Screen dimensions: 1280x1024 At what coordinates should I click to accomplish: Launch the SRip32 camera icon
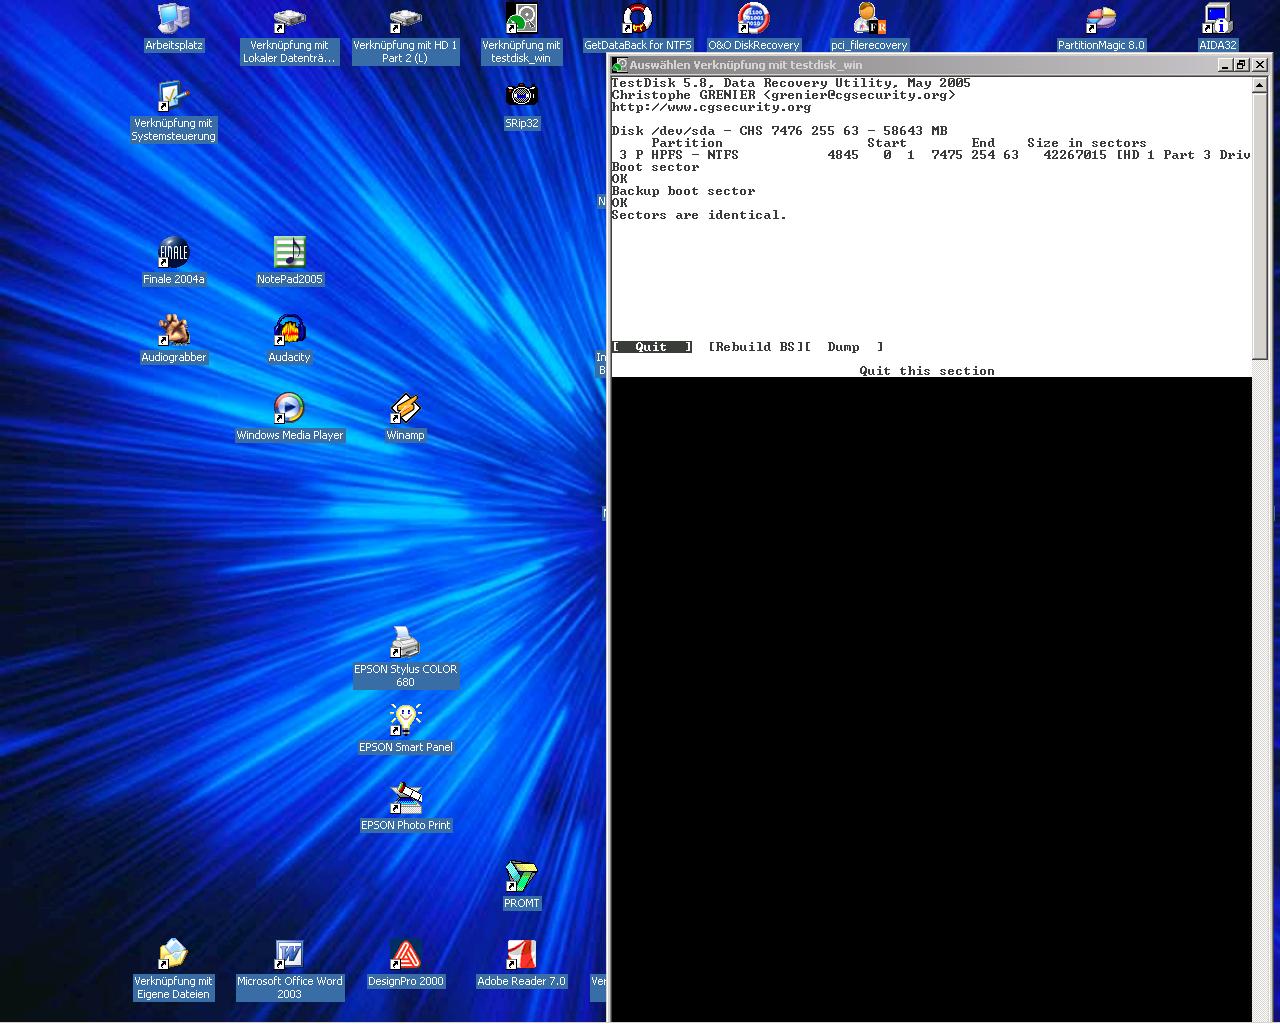click(x=521, y=105)
